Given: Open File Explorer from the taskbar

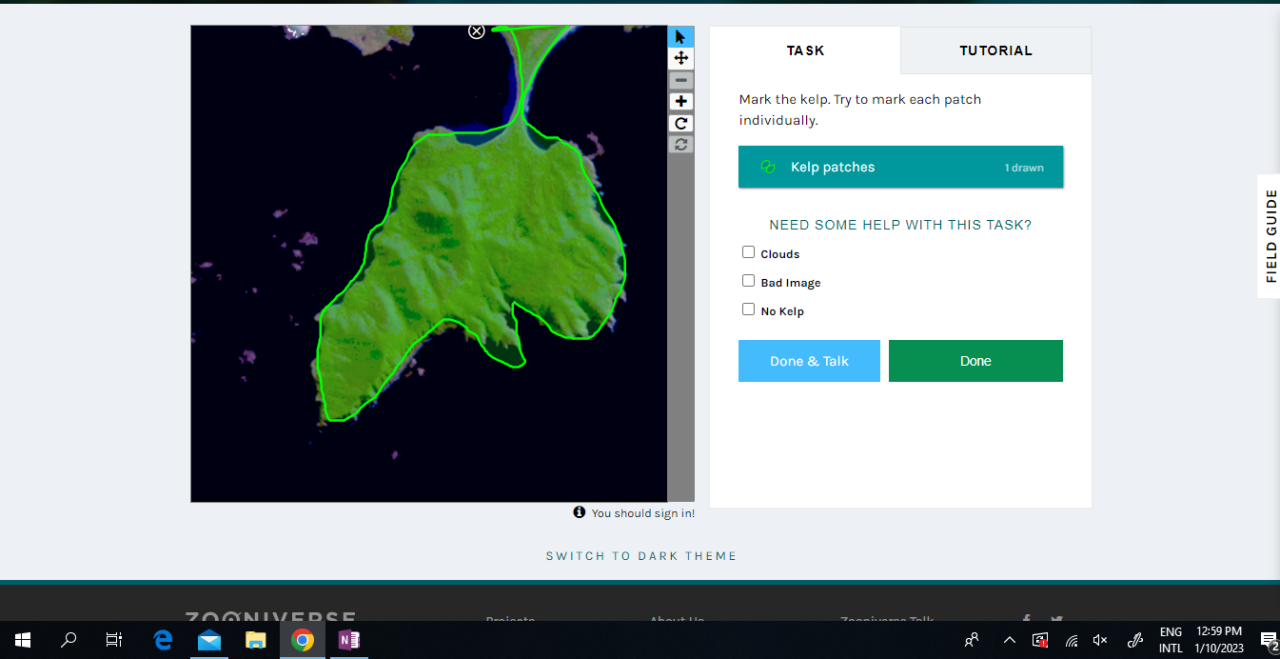Looking at the screenshot, I should [x=256, y=640].
